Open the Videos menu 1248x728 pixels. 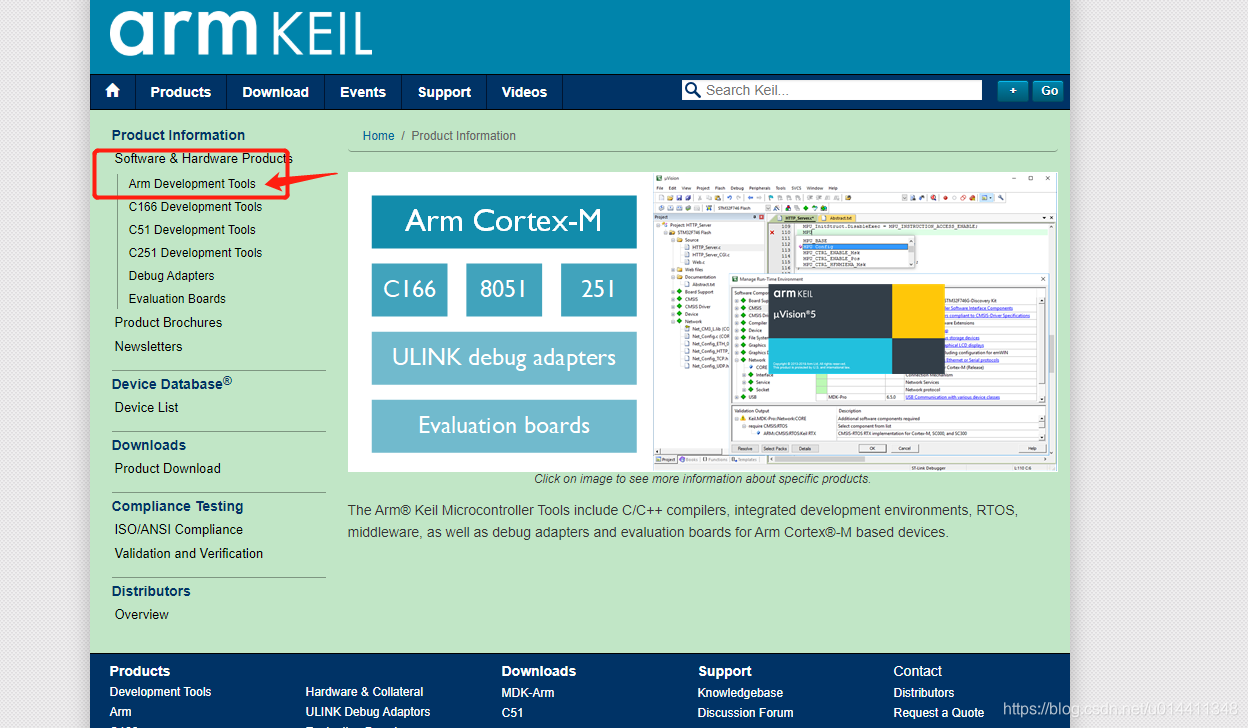tap(524, 92)
